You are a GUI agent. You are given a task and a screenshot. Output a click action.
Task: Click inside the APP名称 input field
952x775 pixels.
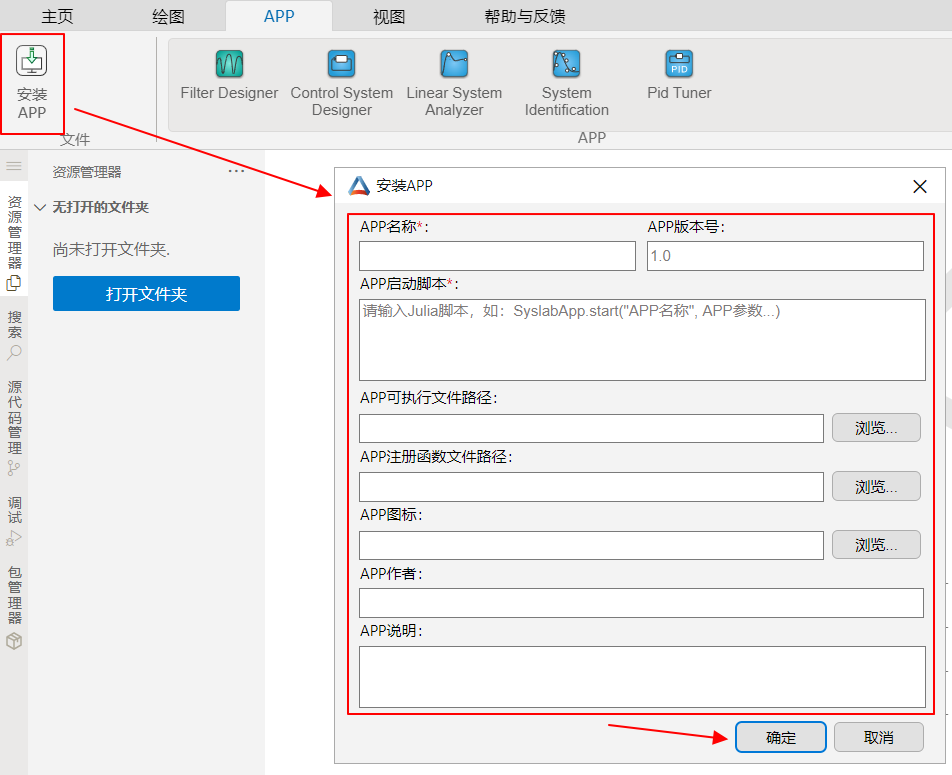[497, 256]
